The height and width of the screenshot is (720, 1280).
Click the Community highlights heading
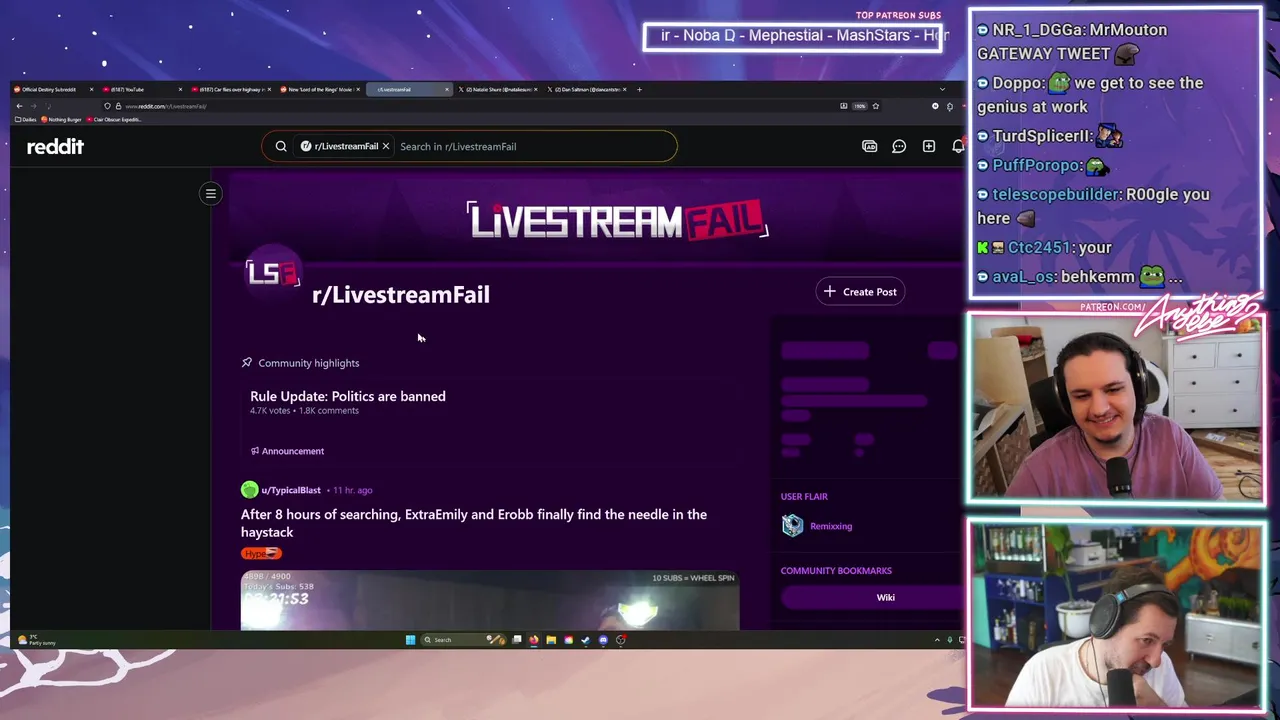(308, 363)
